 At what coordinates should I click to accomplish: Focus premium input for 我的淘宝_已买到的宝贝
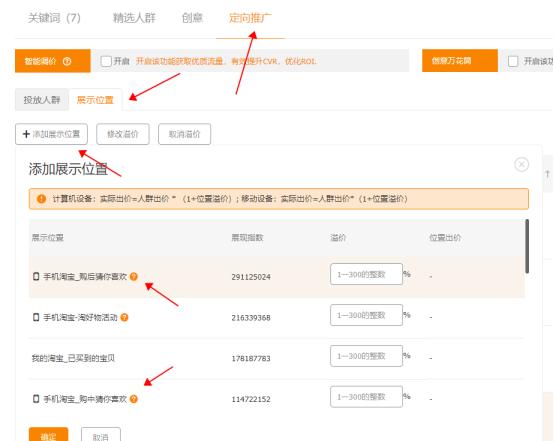[x=366, y=356]
